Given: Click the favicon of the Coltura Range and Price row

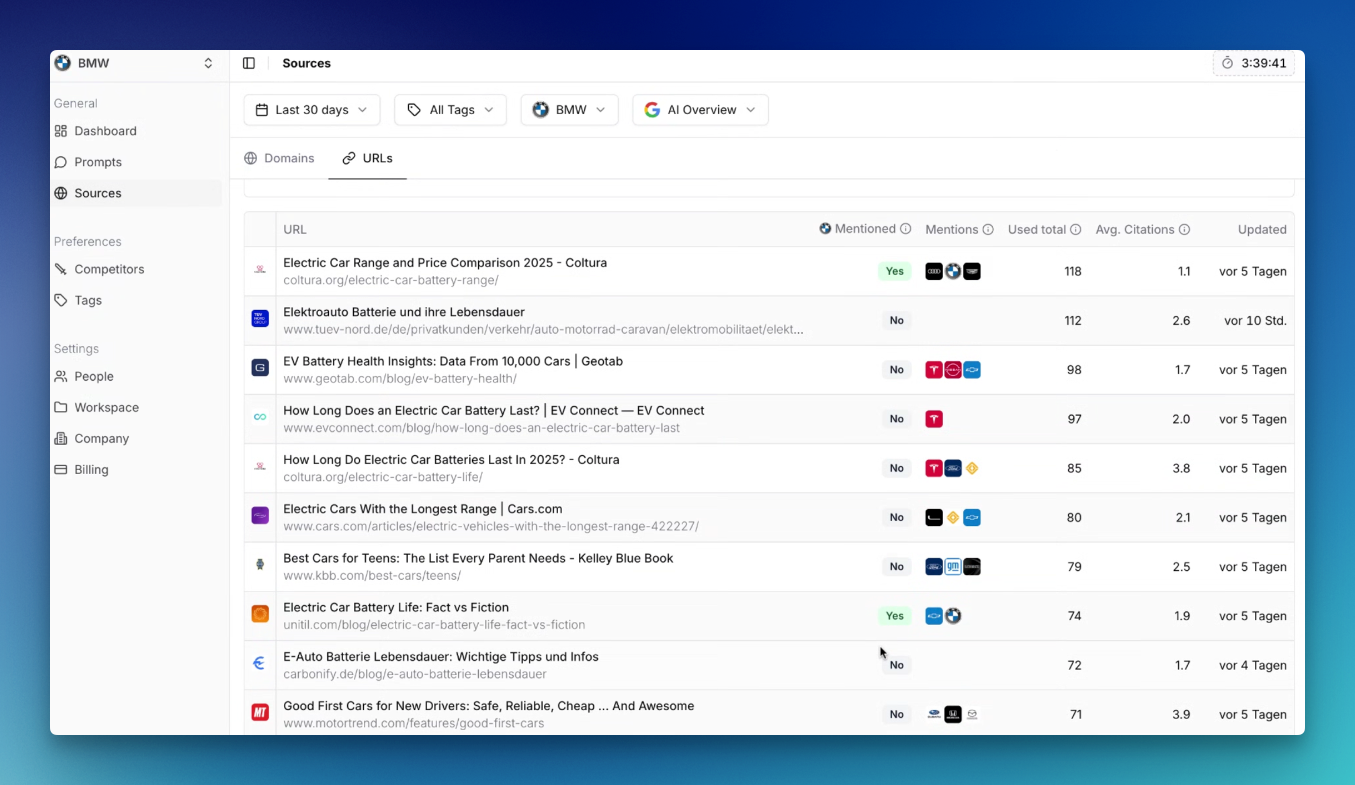Looking at the screenshot, I should point(260,270).
